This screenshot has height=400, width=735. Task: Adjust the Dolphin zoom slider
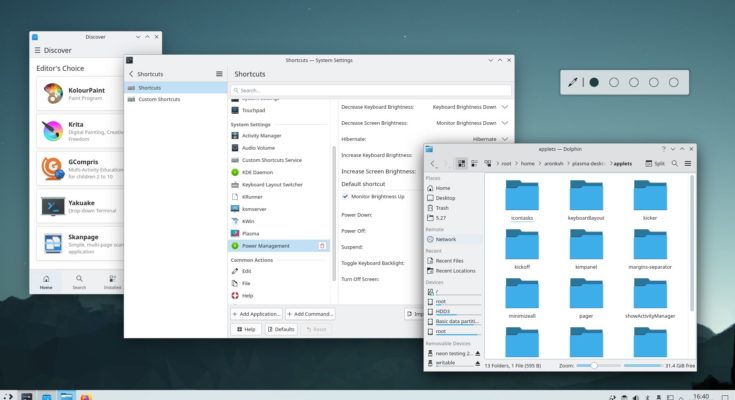(x=594, y=366)
